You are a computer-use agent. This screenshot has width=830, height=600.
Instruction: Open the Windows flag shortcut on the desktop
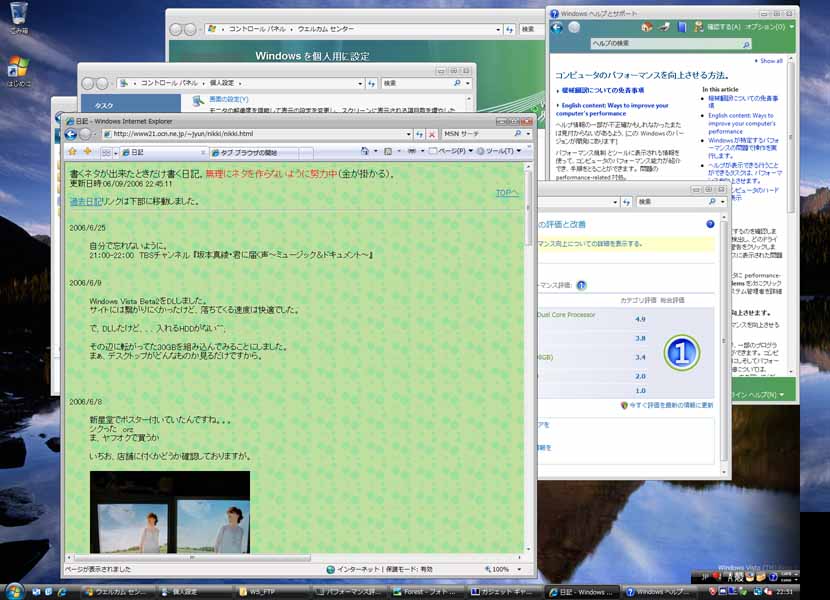(19, 71)
